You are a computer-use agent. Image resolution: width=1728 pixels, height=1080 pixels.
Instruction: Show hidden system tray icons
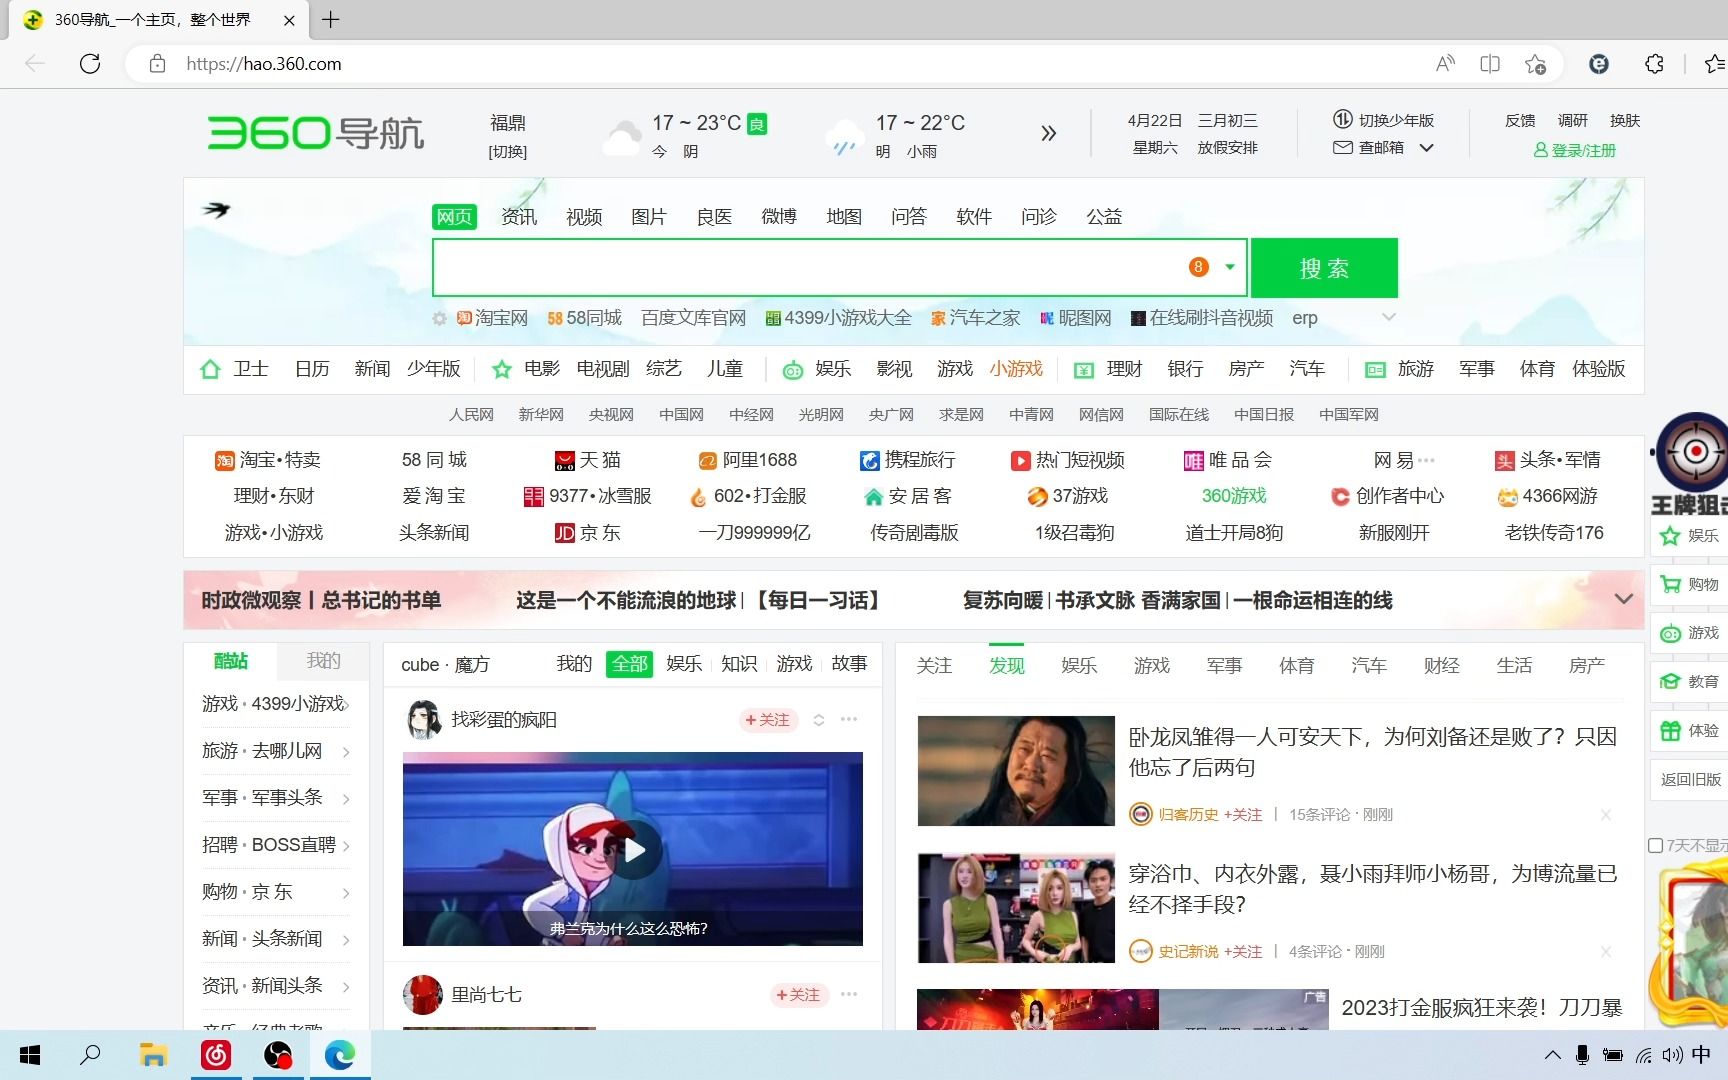1552,1055
